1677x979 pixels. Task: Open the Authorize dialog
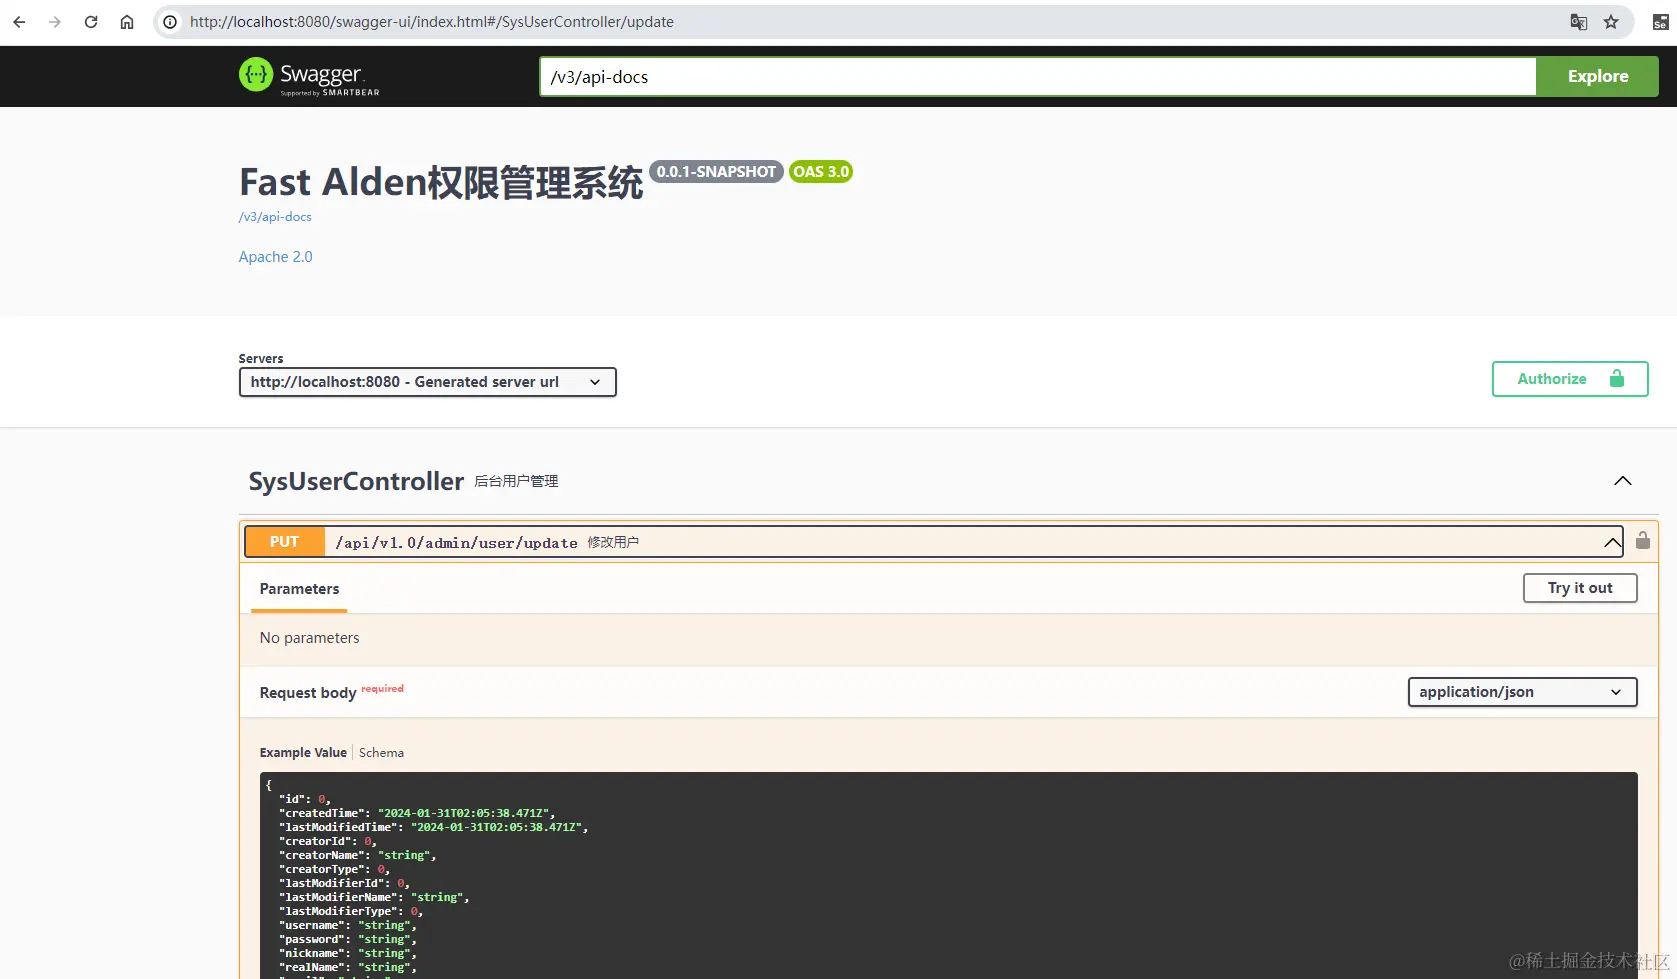pos(1553,378)
